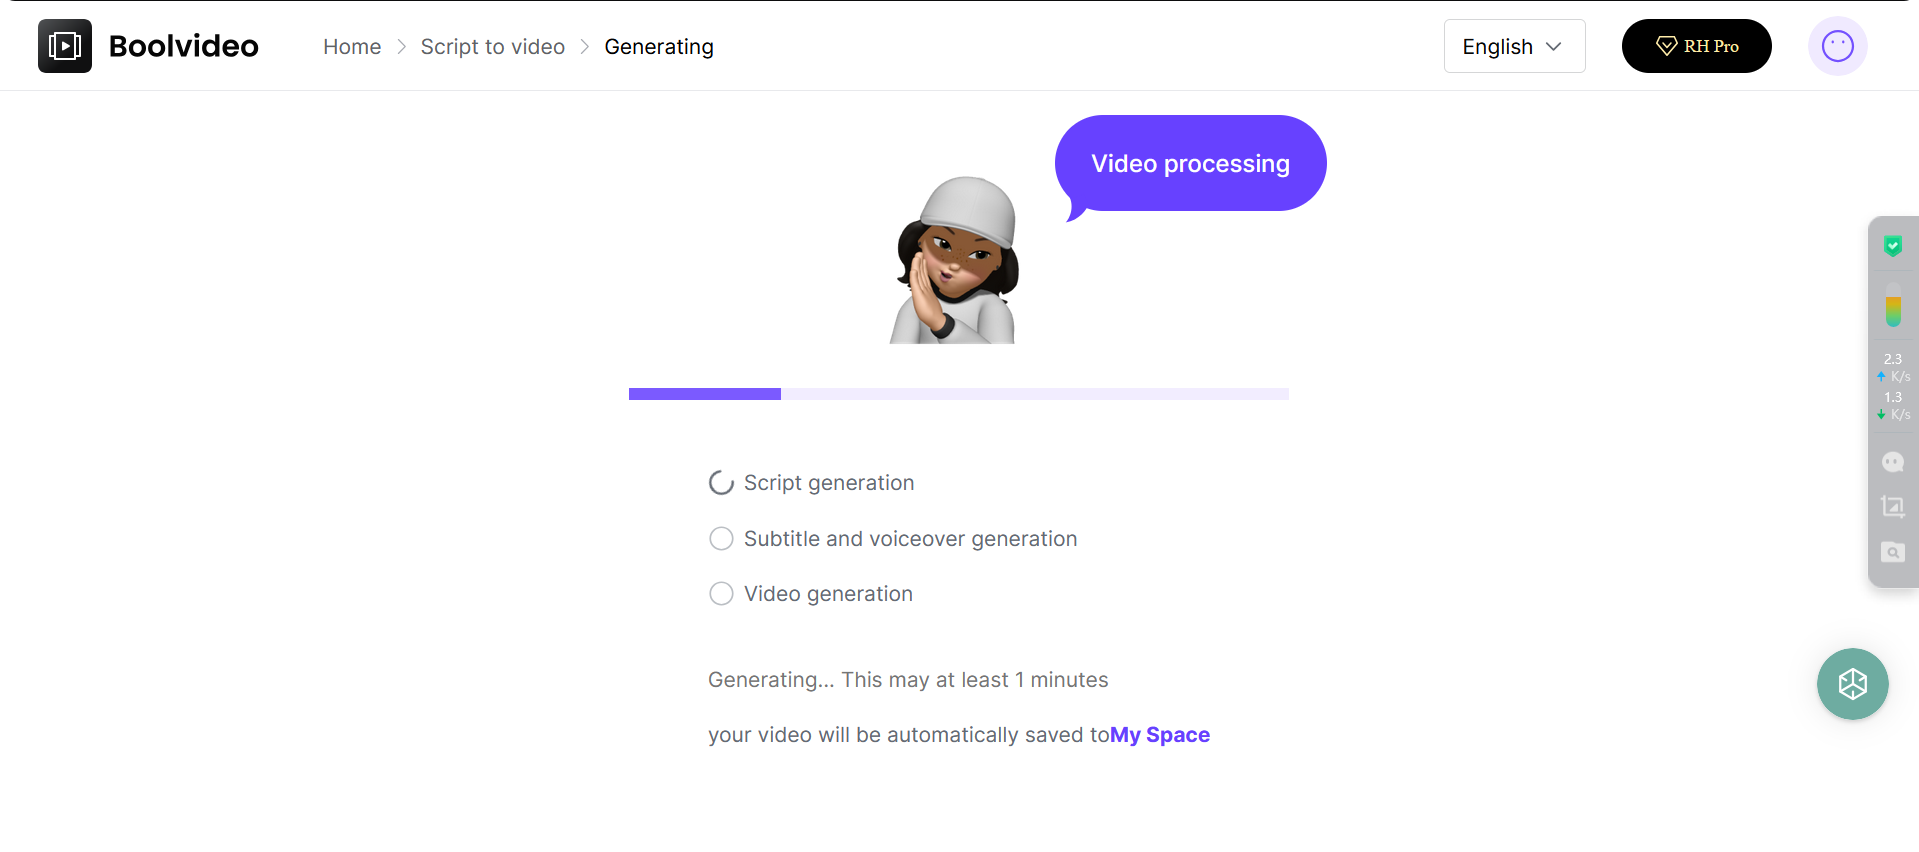Image resolution: width=1919 pixels, height=852 pixels.
Task: Select the Subtitle and voiceover generation circle
Action: click(721, 539)
